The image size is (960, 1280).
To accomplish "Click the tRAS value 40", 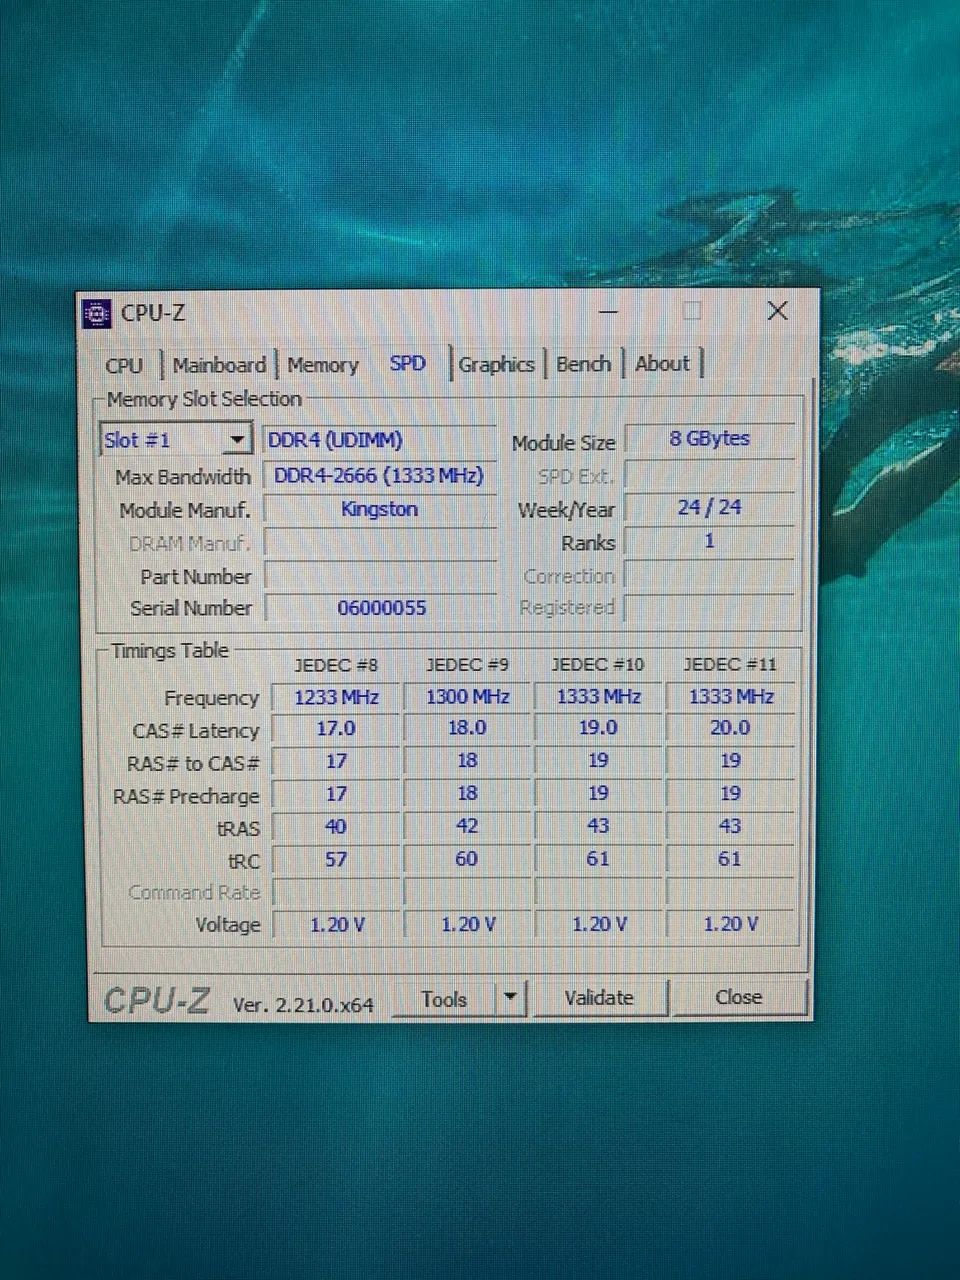I will coord(336,827).
